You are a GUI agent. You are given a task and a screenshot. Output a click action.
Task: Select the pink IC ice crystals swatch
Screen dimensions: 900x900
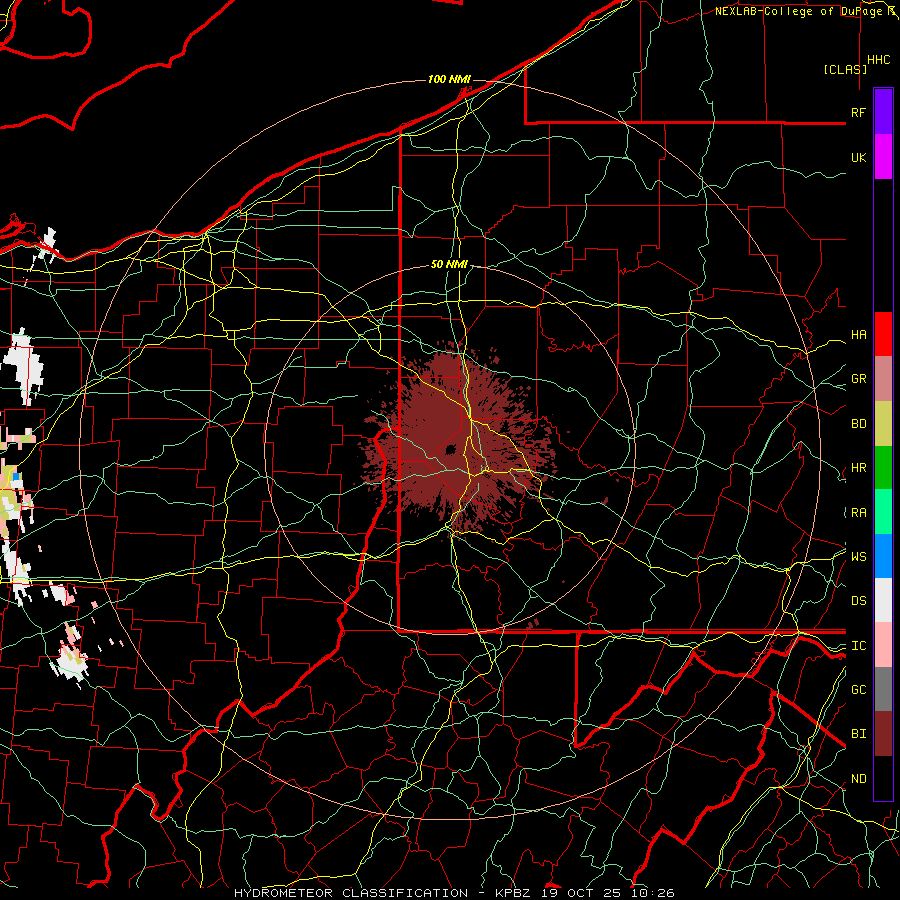(883, 645)
